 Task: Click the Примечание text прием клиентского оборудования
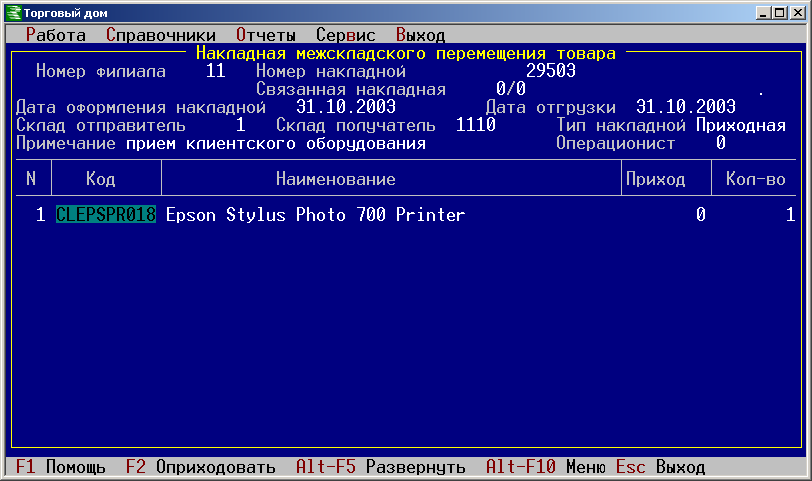click(x=276, y=143)
